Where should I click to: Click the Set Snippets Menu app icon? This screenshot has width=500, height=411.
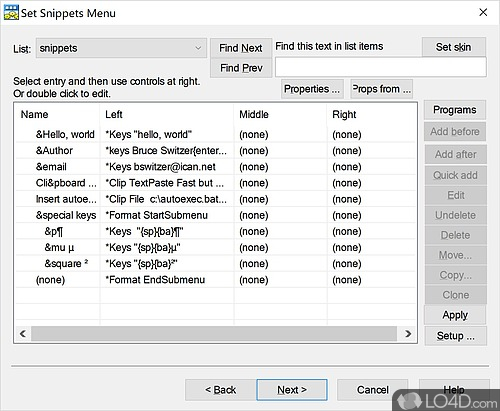(11, 13)
